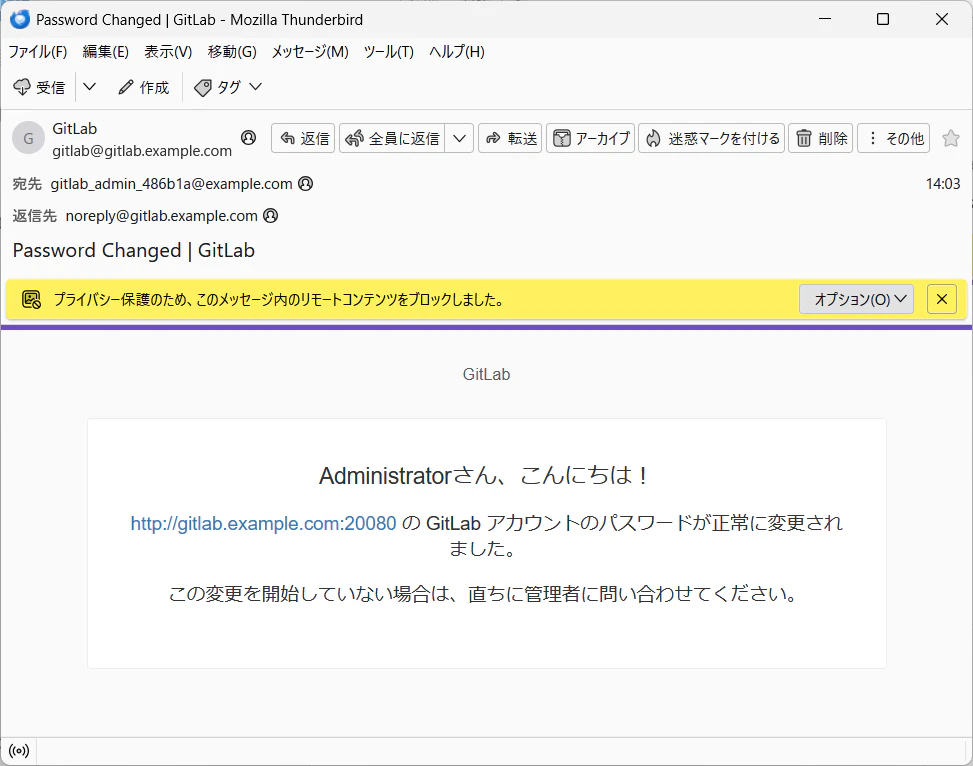
Task: Open the ツール(T) menu
Action: [x=388, y=52]
